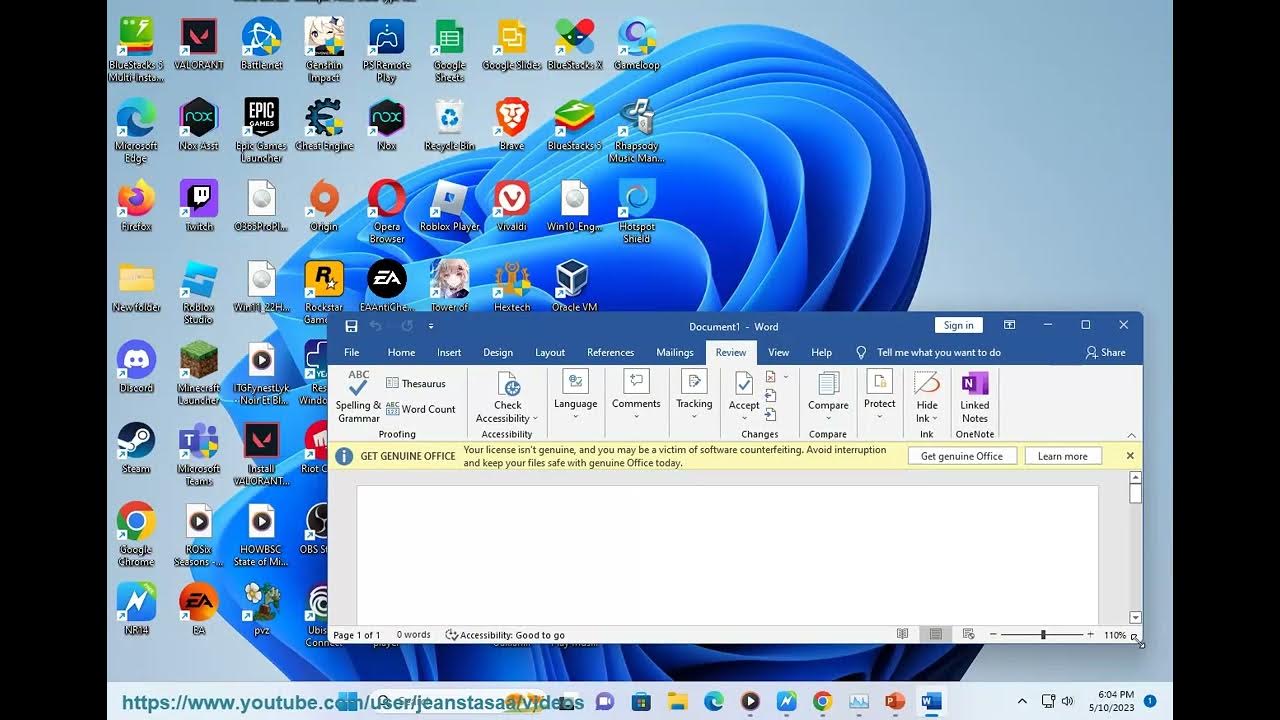Click the 110% zoom level
This screenshot has height=720, width=1280.
pos(1115,635)
